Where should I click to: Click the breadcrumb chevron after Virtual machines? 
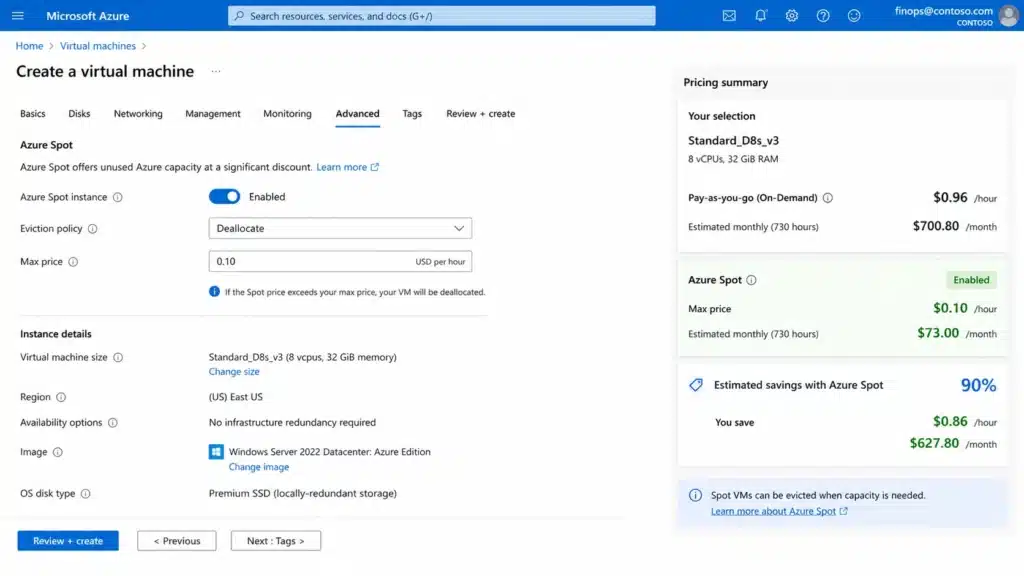tap(144, 46)
